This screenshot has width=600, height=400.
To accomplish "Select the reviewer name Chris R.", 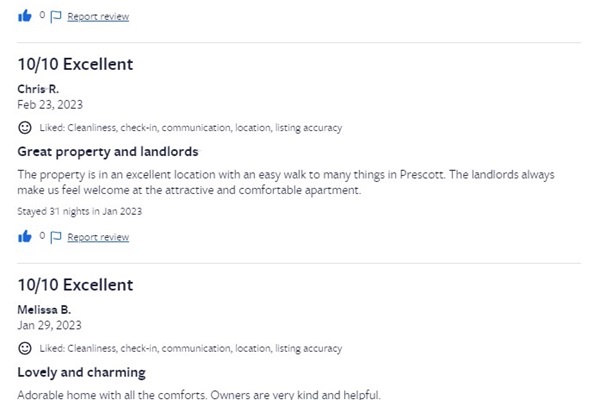I will [x=38, y=89].
